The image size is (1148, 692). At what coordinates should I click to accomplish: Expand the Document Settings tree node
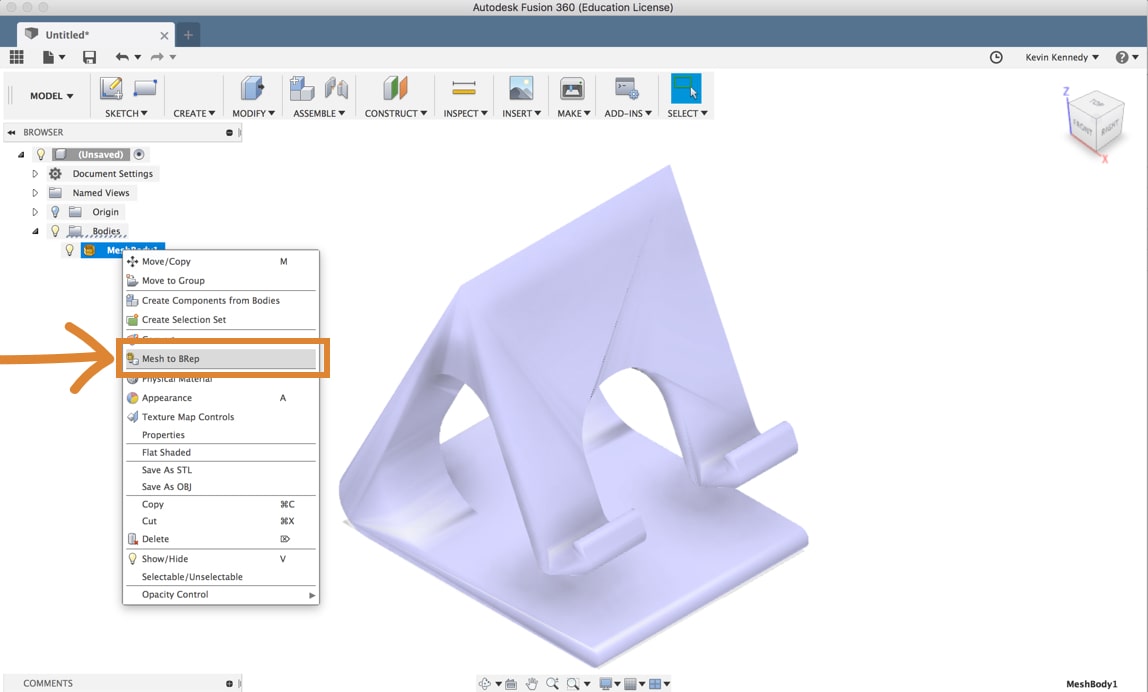tap(34, 174)
